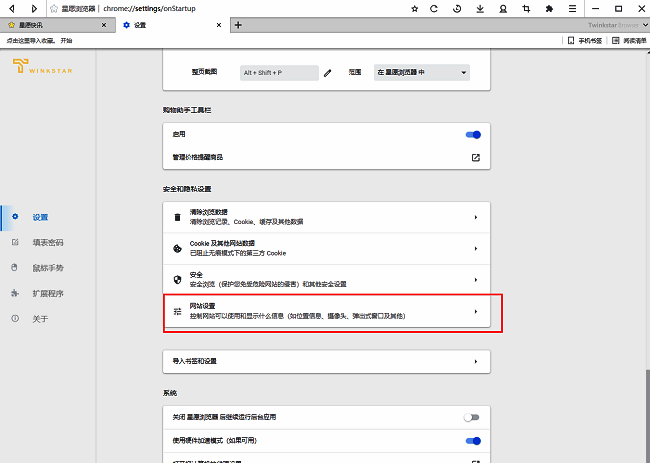Open the 安全 safe browsing row
This screenshot has width=650, height=463.
tap(326, 280)
